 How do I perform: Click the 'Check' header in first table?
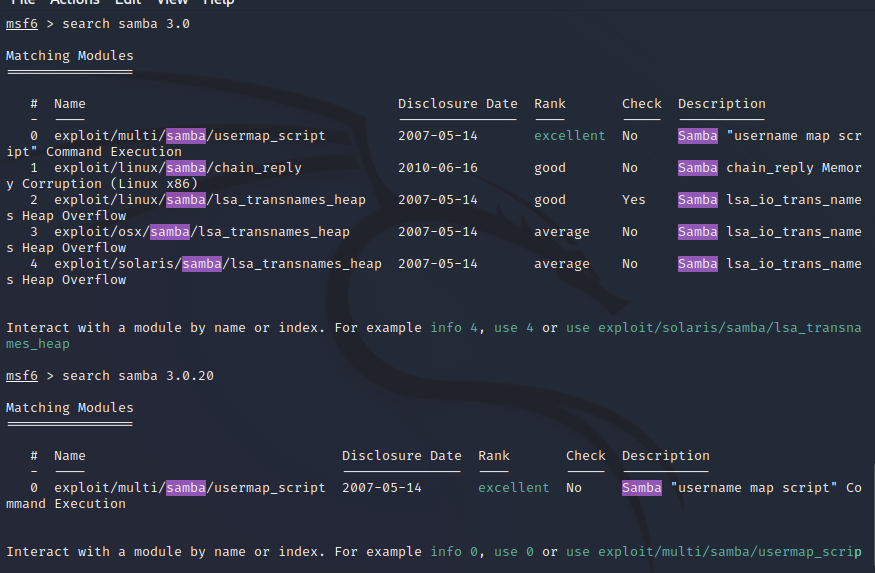pyautogui.click(x=642, y=104)
